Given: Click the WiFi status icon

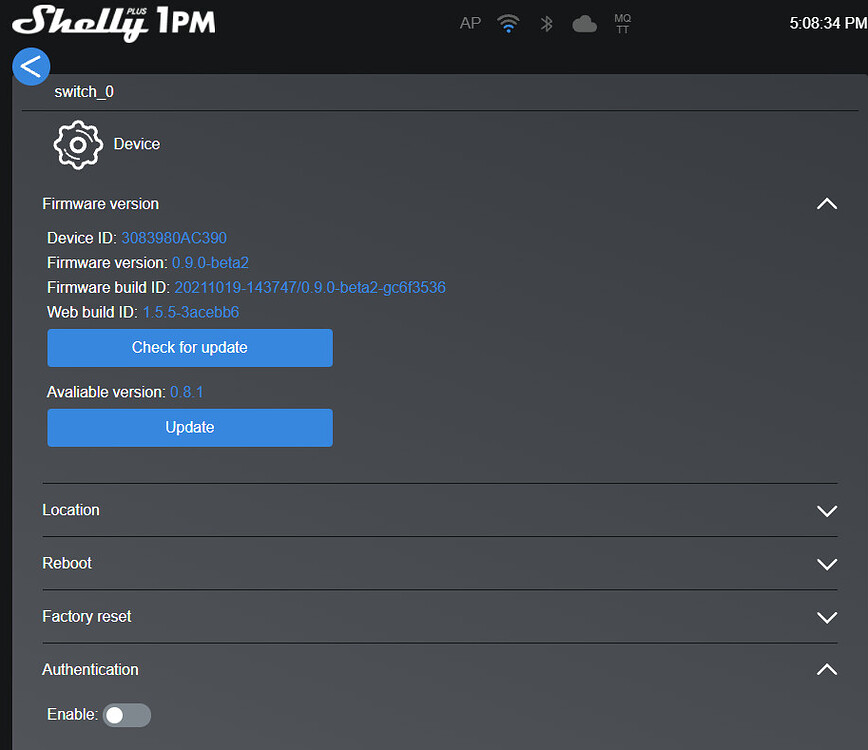Looking at the screenshot, I should [508, 23].
